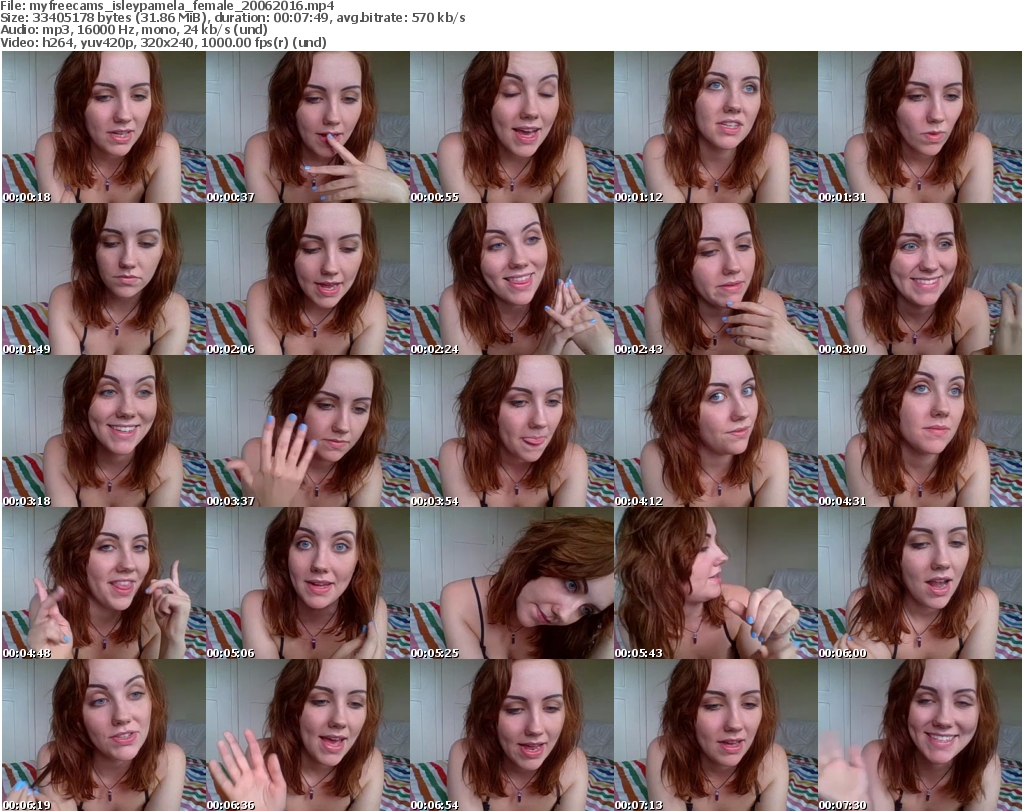
Task: Pick the 00:06:19 frame
Action: (104, 735)
